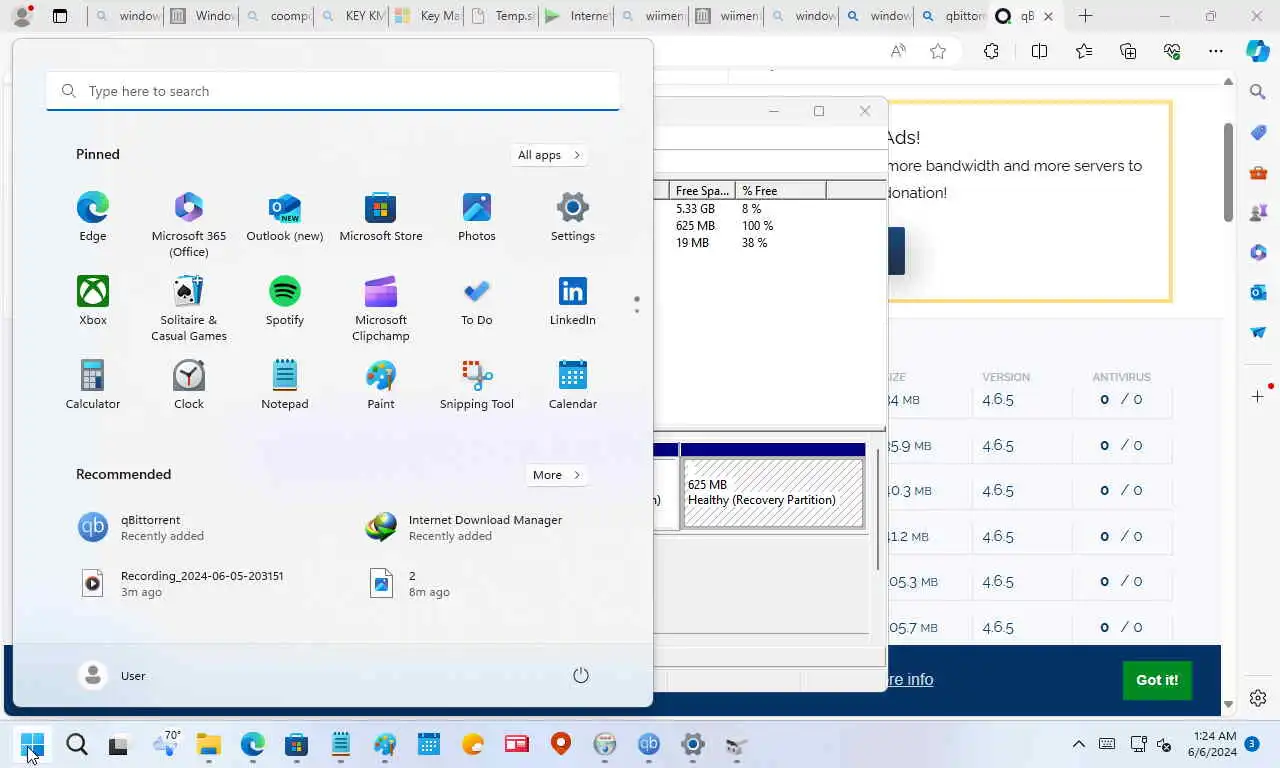This screenshot has height=768, width=1280.
Task: Select the 625 MB Recovery Partition block
Action: click(772, 492)
